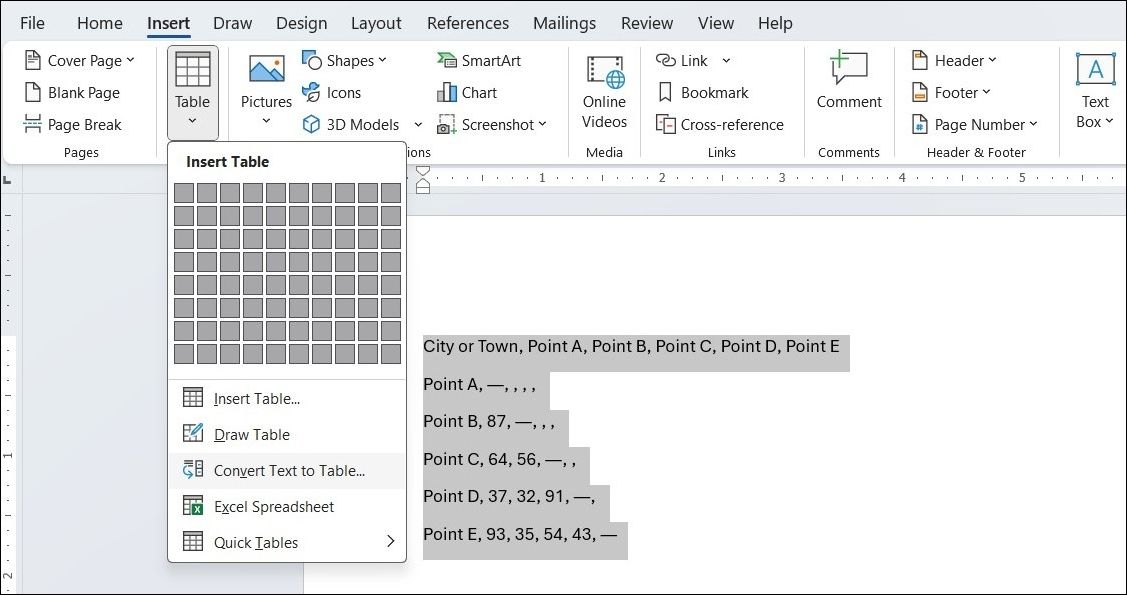1127x595 pixels.
Task: Click the top-left cell of table grid
Action: (184, 193)
